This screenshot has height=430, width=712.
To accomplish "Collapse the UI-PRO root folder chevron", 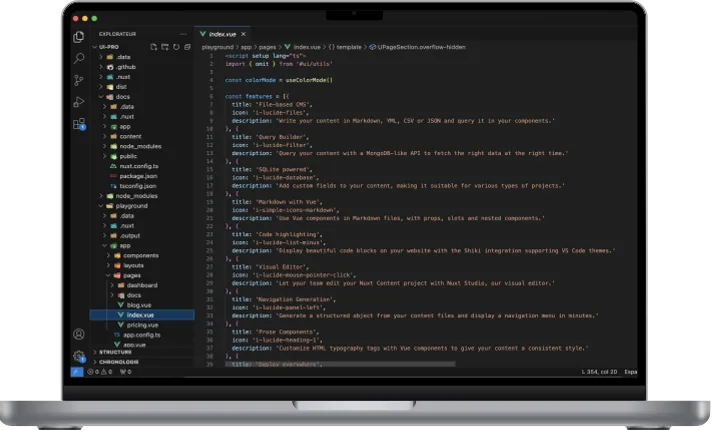I will pos(94,47).
